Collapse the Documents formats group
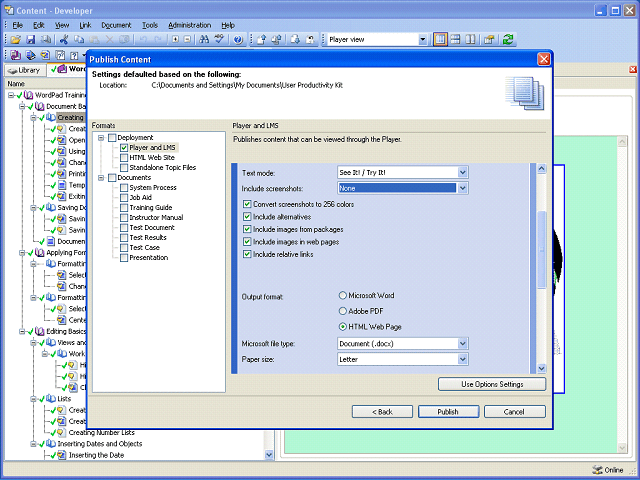This screenshot has width=640, height=480. (x=101, y=178)
